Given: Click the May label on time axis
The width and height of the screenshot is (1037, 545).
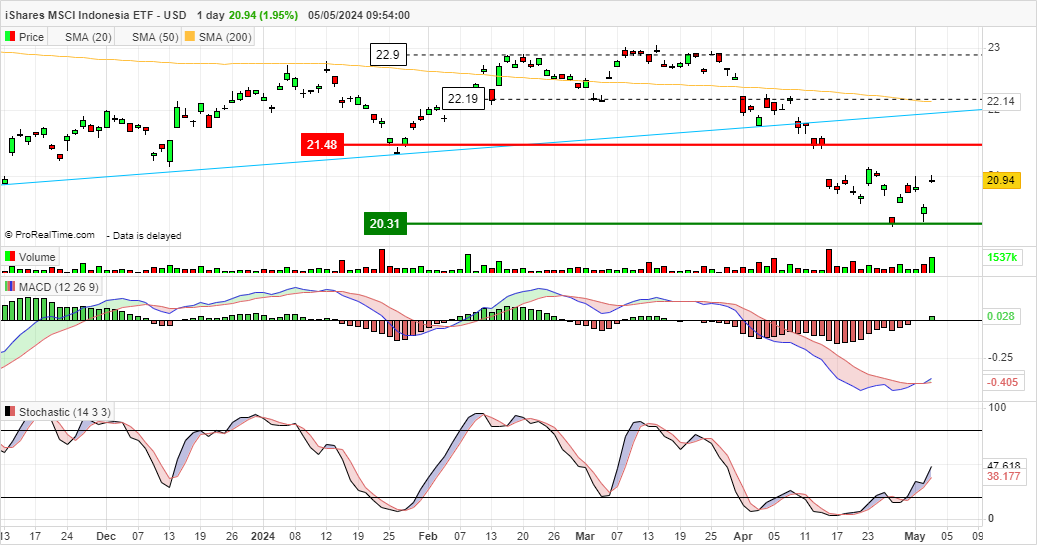Looking at the screenshot, I should point(915,536).
